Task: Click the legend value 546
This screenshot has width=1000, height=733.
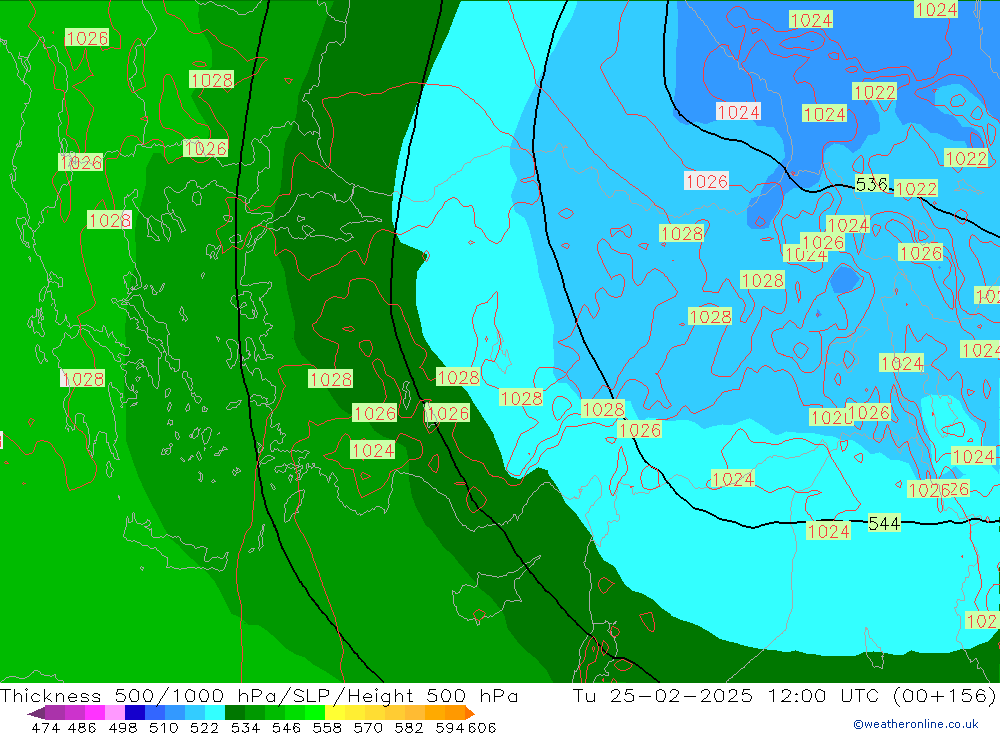Action: 286,727
